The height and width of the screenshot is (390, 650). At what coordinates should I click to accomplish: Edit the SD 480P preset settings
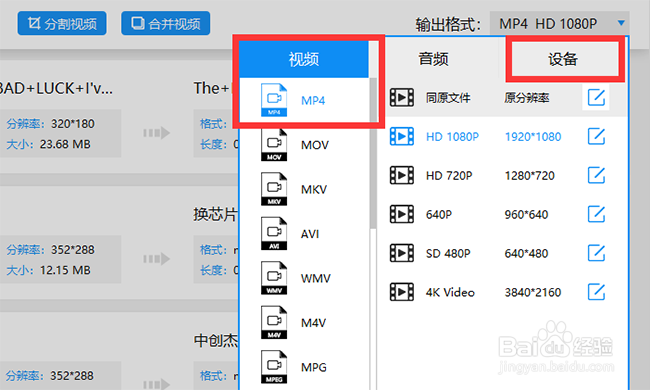click(x=596, y=253)
